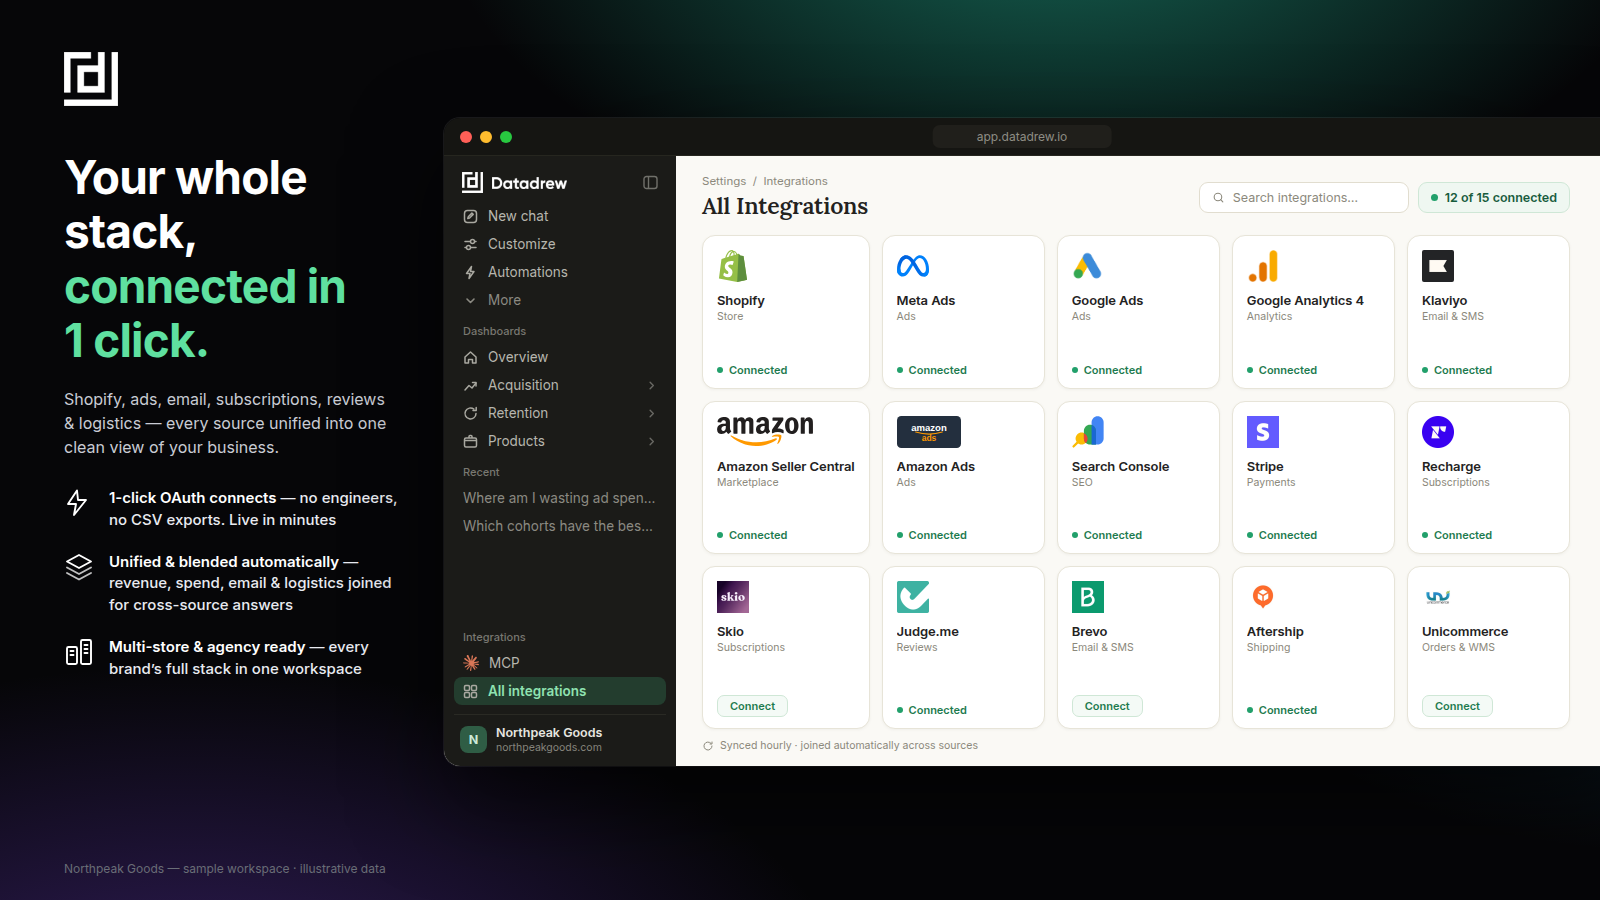The width and height of the screenshot is (1600, 900).
Task: Open the MCP integrations entry
Action: coord(560,663)
